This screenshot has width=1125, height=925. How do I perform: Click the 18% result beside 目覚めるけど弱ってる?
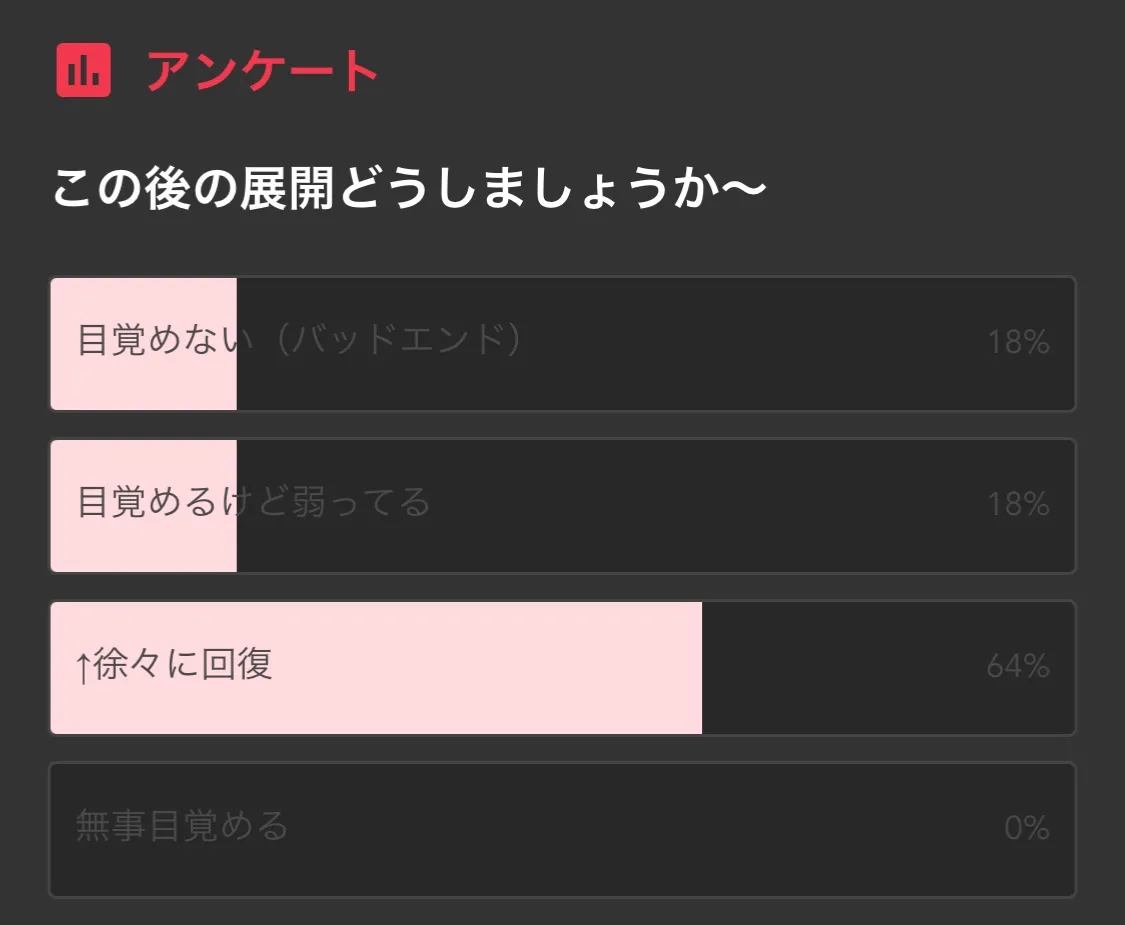pyautogui.click(x=1017, y=505)
